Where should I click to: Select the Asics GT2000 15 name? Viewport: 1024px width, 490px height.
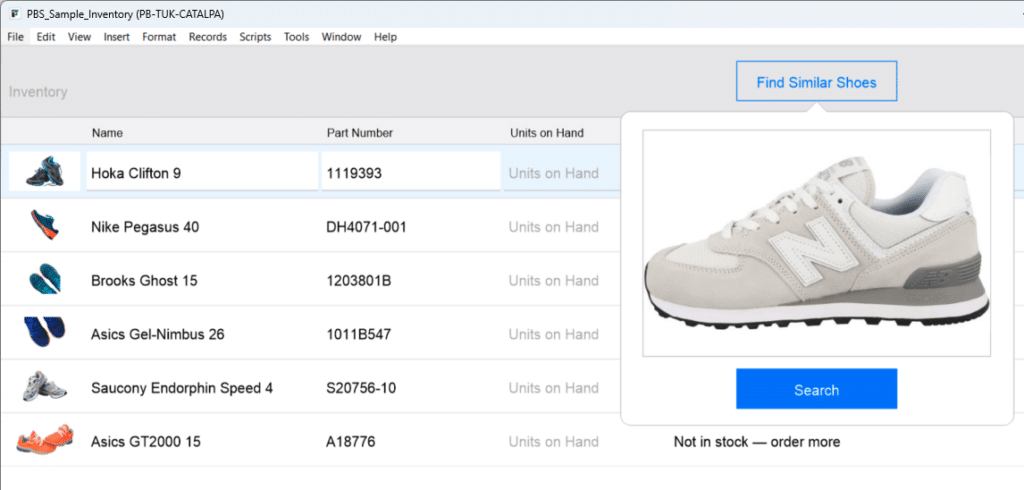click(x=146, y=442)
